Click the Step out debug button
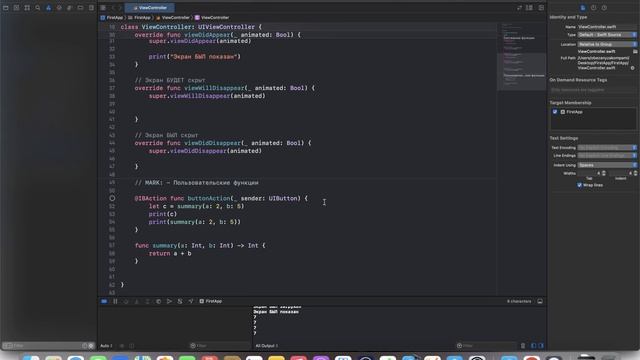 [x=147, y=301]
